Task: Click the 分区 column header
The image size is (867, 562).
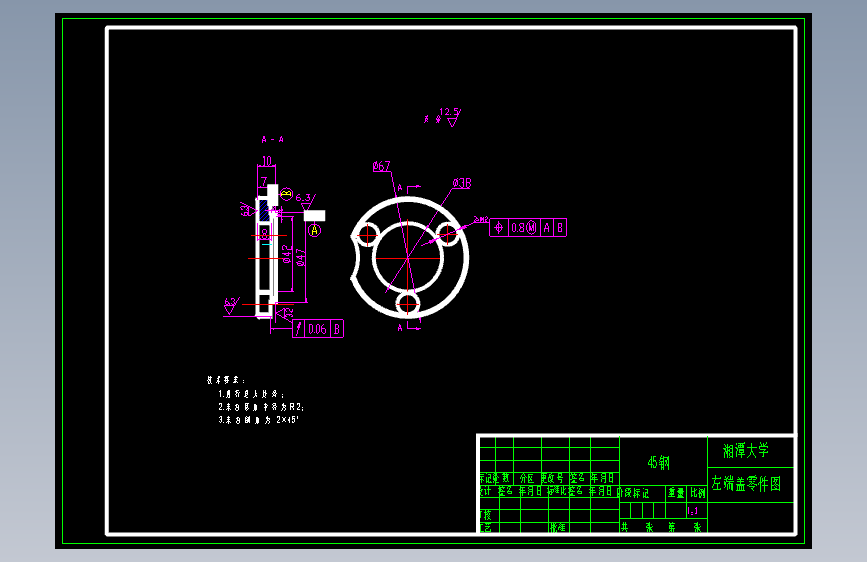Action: click(526, 478)
